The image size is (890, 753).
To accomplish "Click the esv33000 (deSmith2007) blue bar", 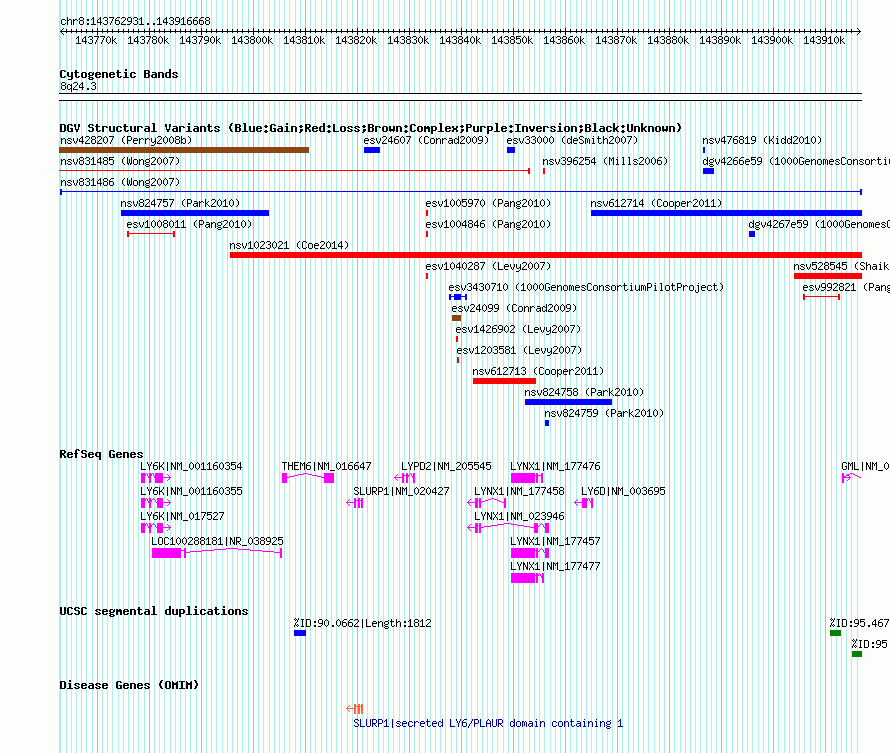I will click(x=511, y=150).
